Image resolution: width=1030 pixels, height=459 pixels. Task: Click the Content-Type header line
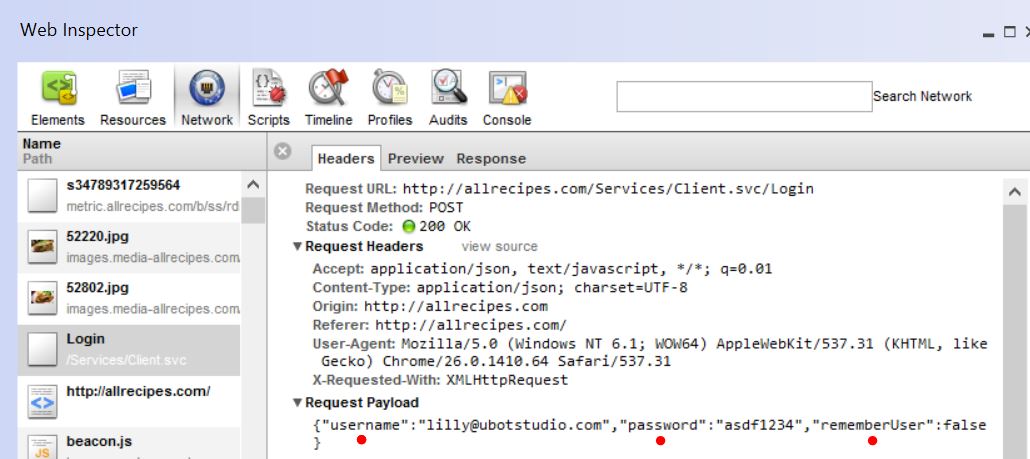[x=500, y=288]
